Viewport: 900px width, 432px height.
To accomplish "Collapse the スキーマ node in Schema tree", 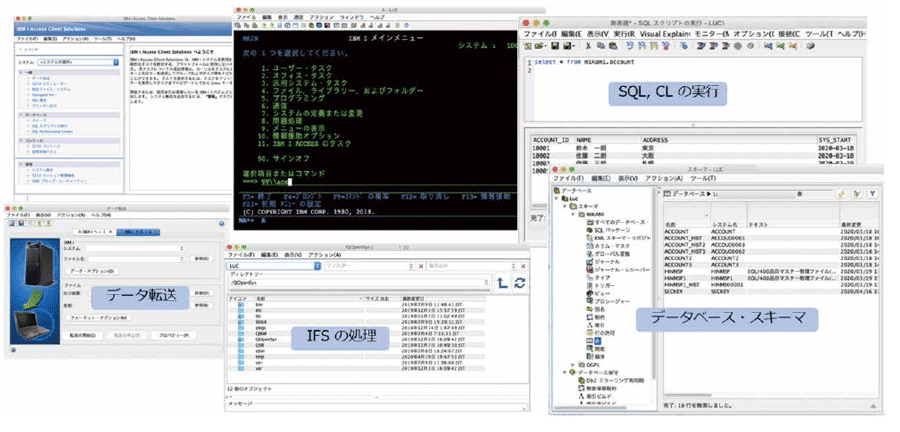I will 564,205.
